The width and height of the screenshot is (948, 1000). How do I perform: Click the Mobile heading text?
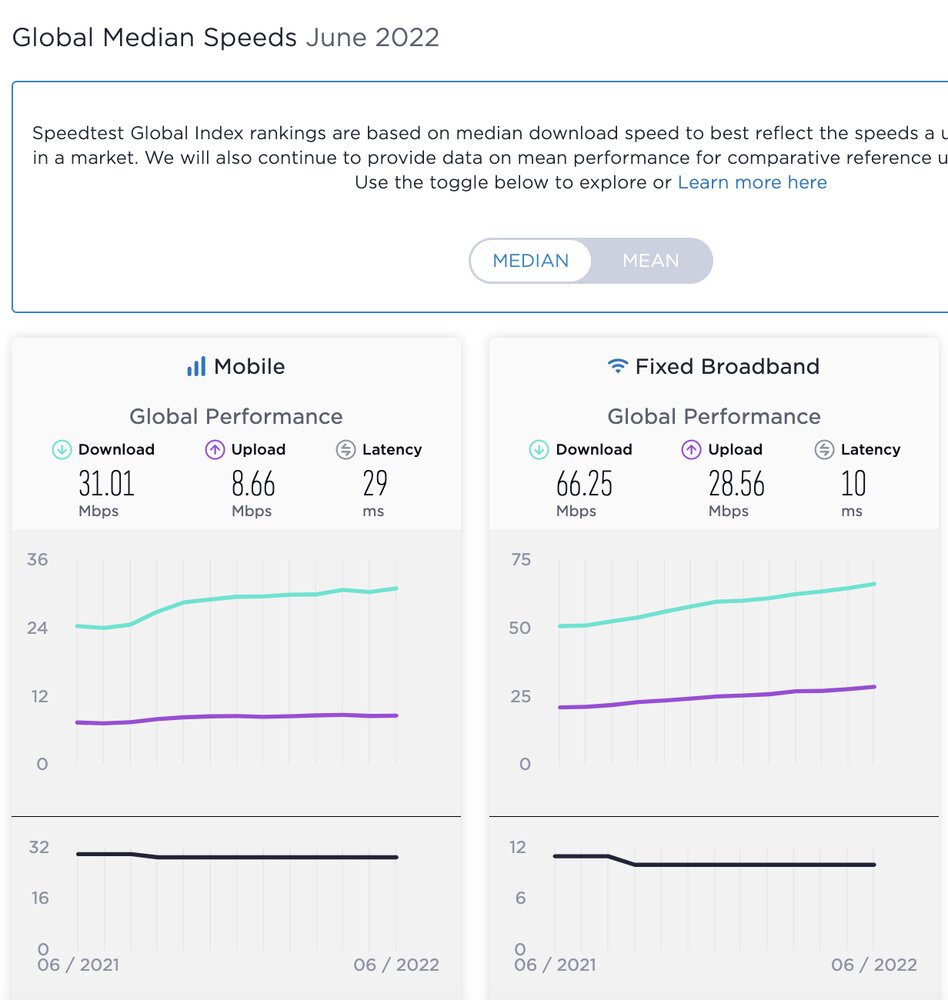coord(249,367)
